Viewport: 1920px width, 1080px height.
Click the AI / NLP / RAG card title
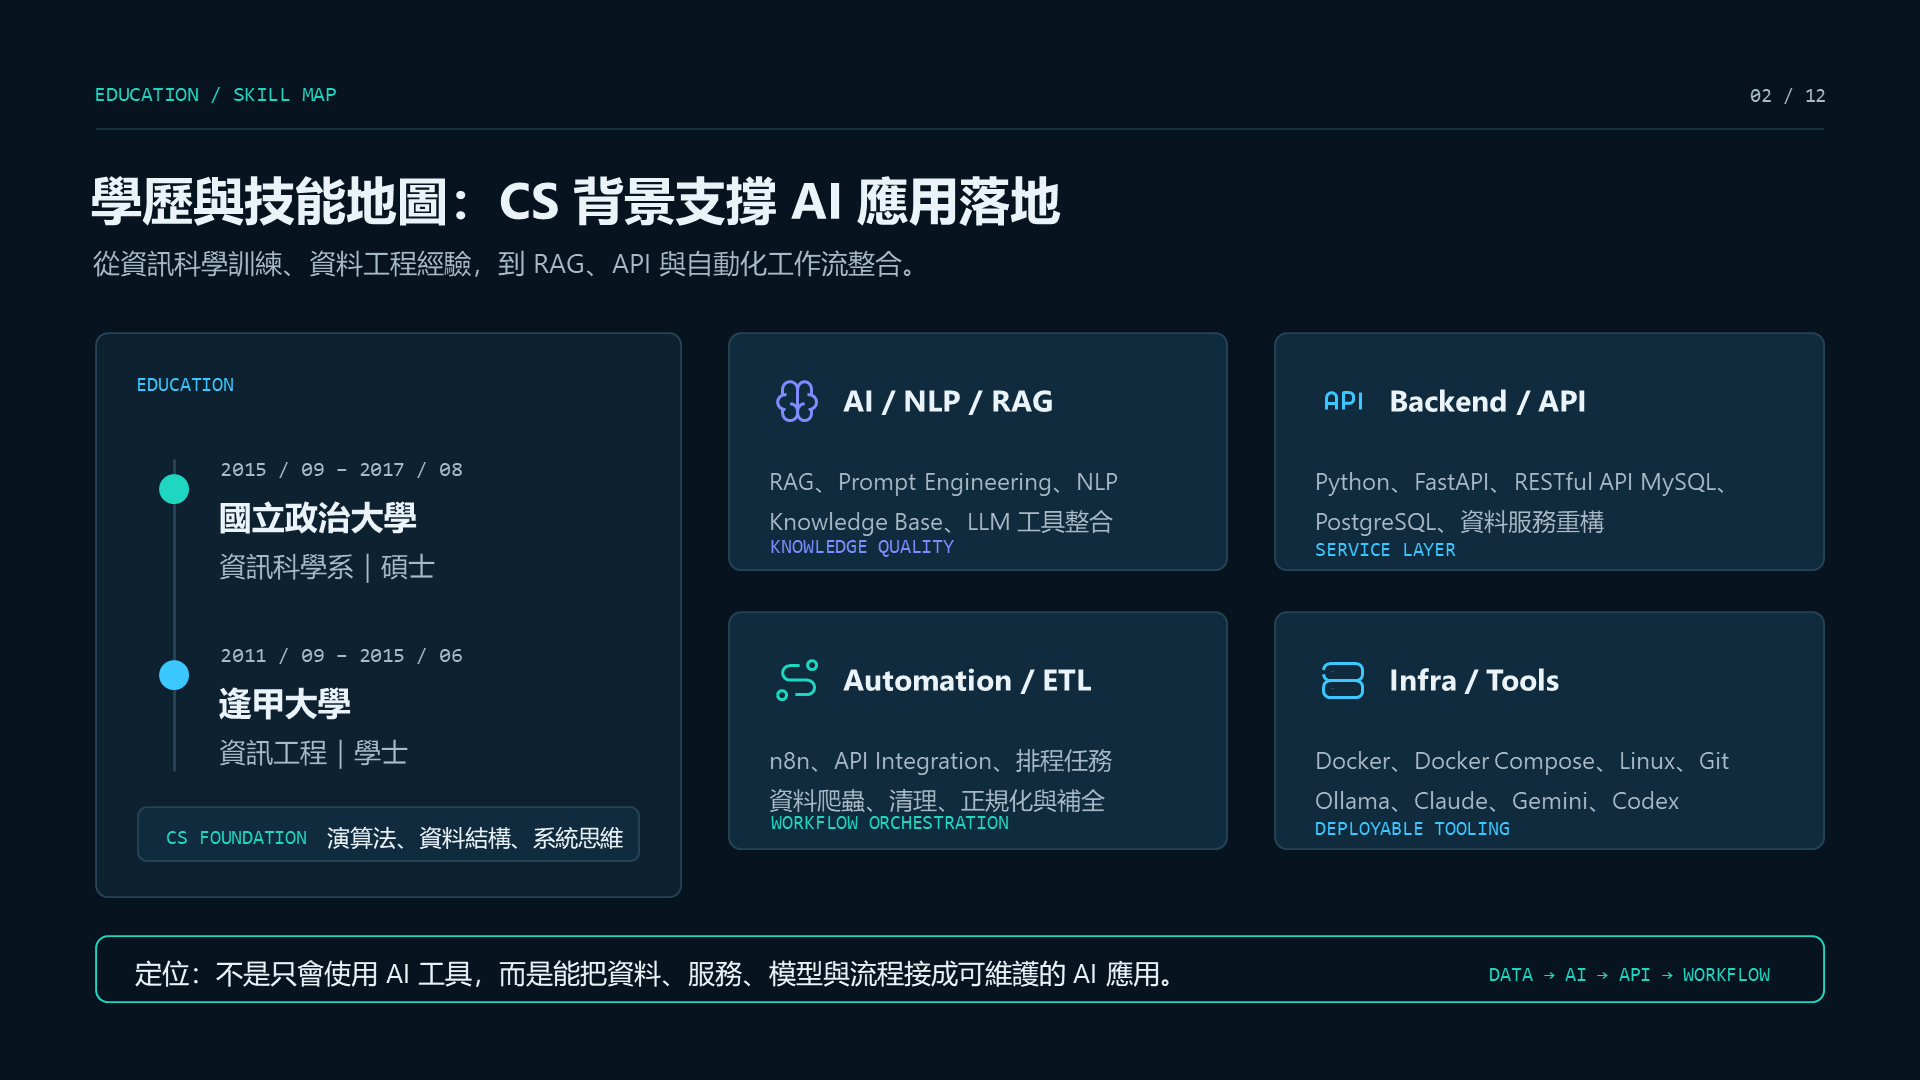tap(948, 401)
